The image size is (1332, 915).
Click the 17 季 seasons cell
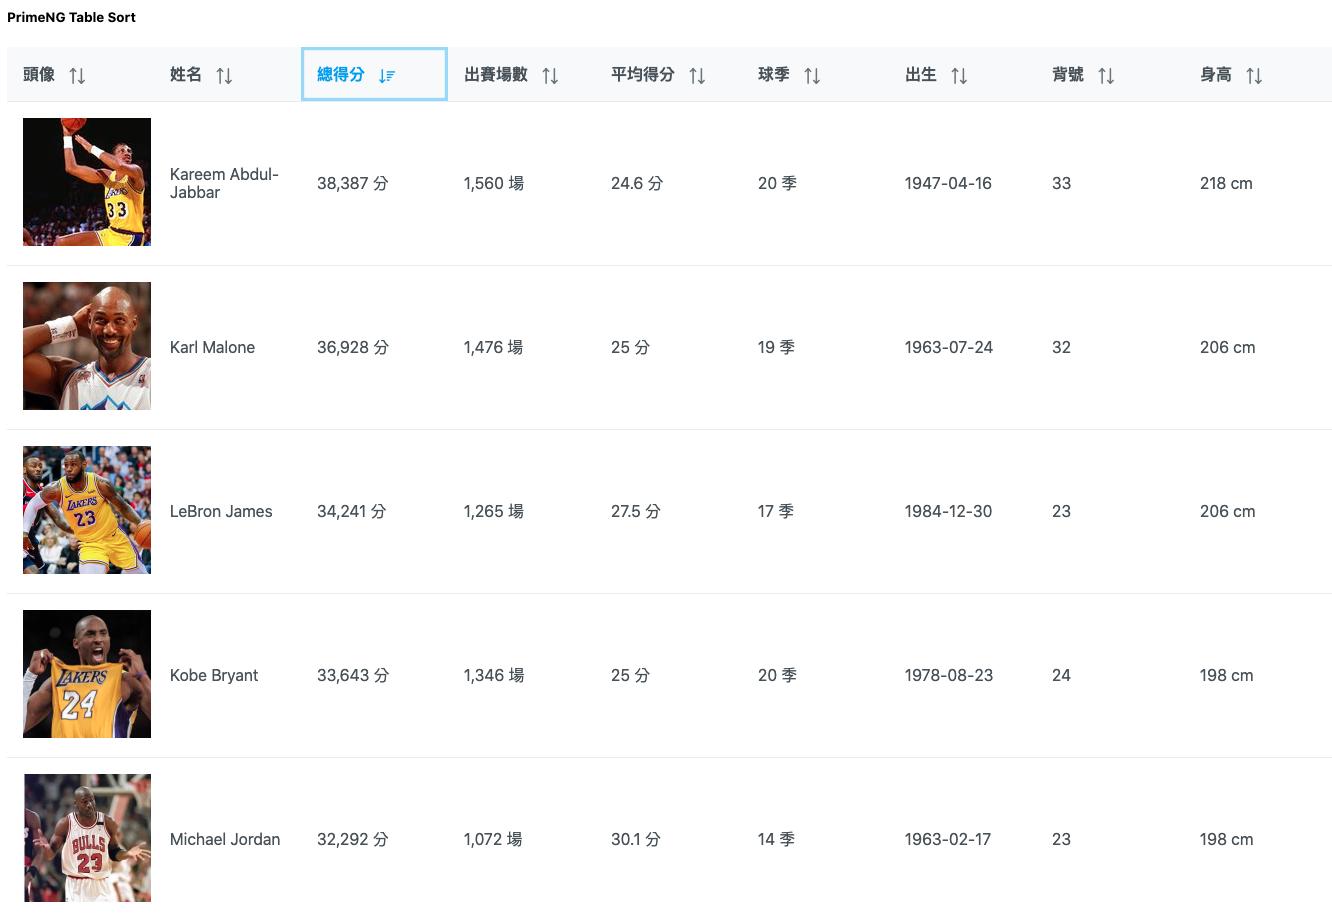point(776,512)
